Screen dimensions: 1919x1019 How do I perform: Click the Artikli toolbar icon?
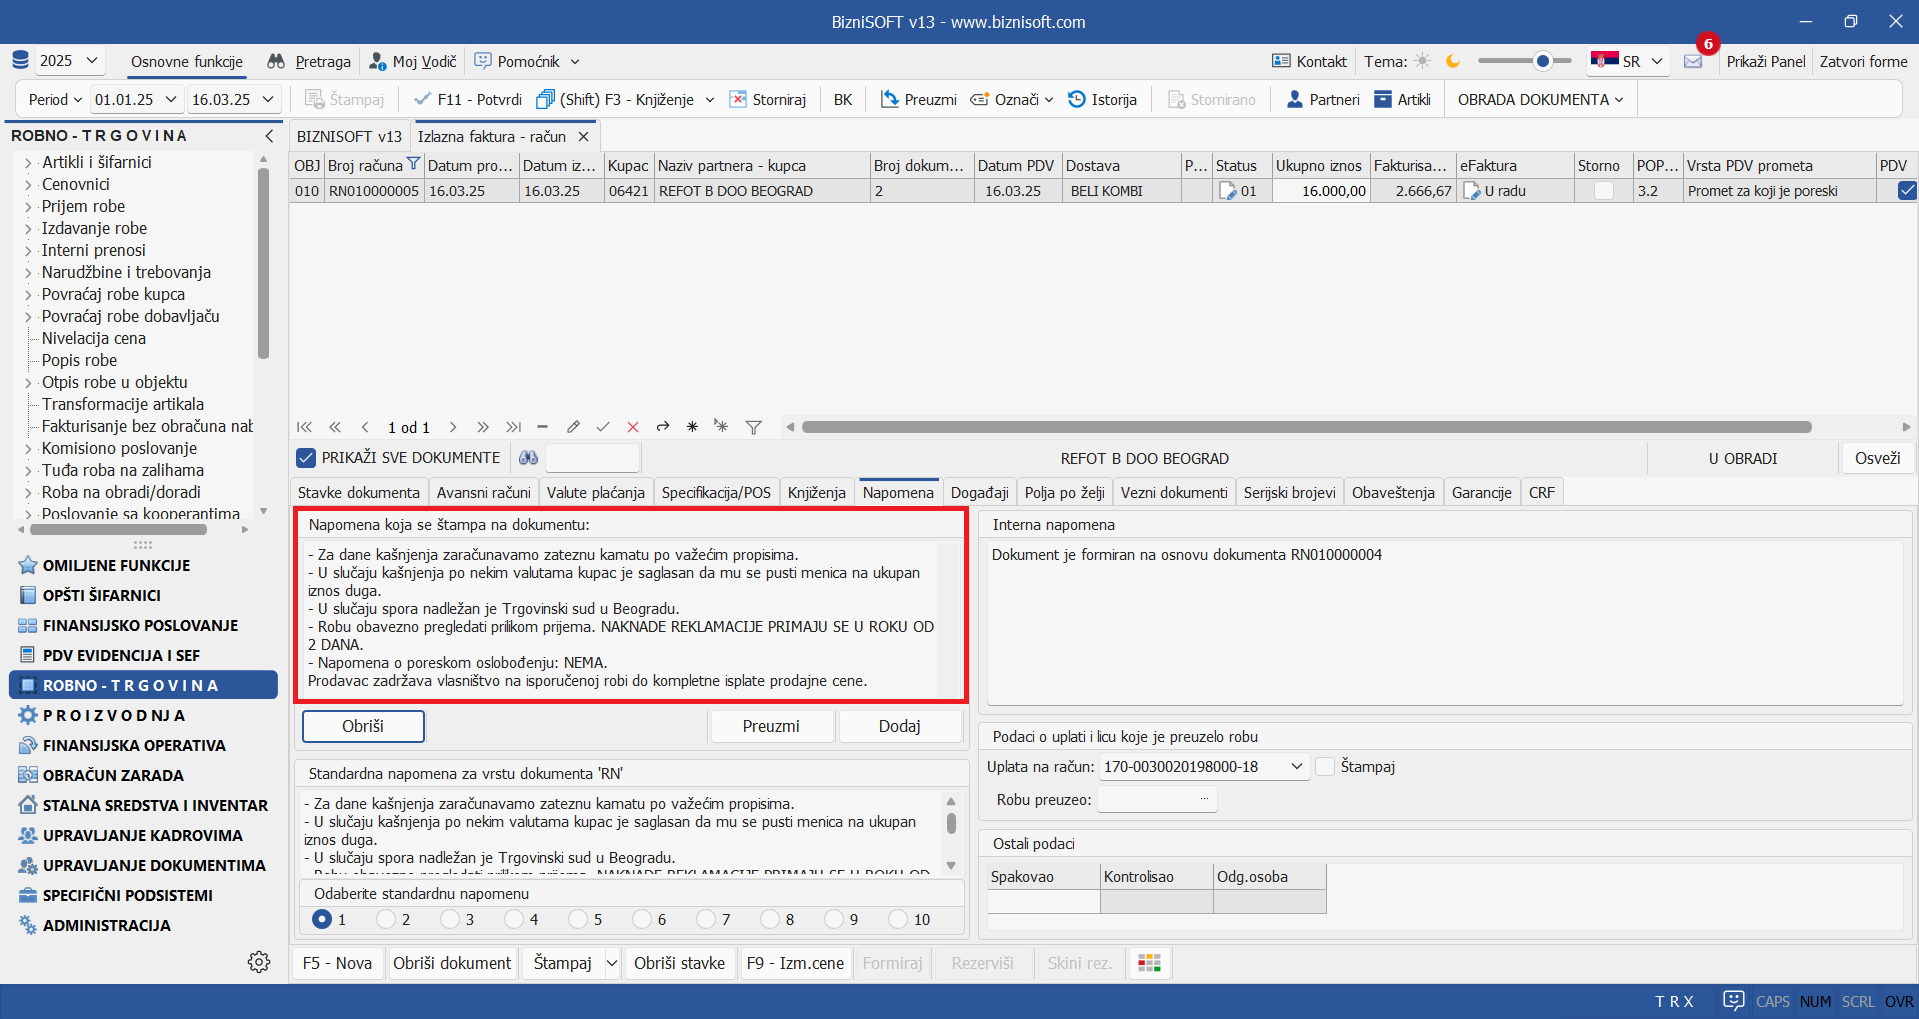point(1383,100)
